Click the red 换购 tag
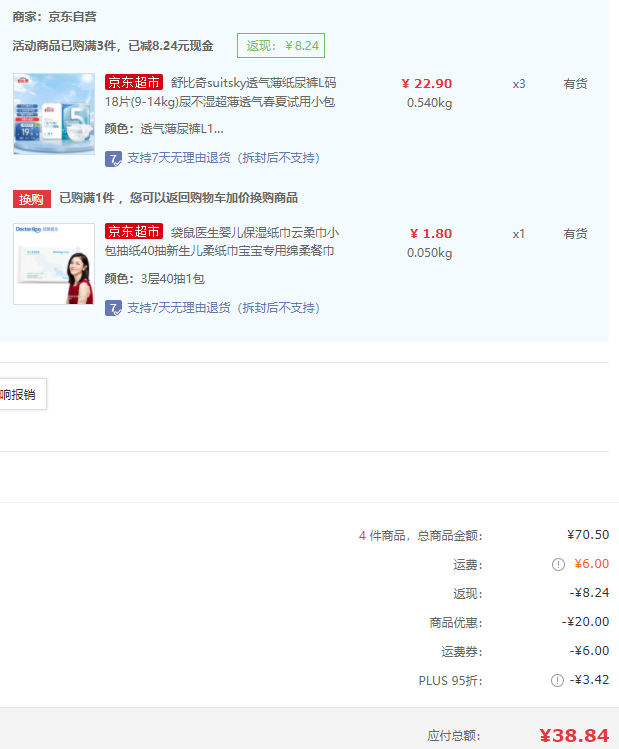This screenshot has width=619, height=749. click(x=32, y=199)
